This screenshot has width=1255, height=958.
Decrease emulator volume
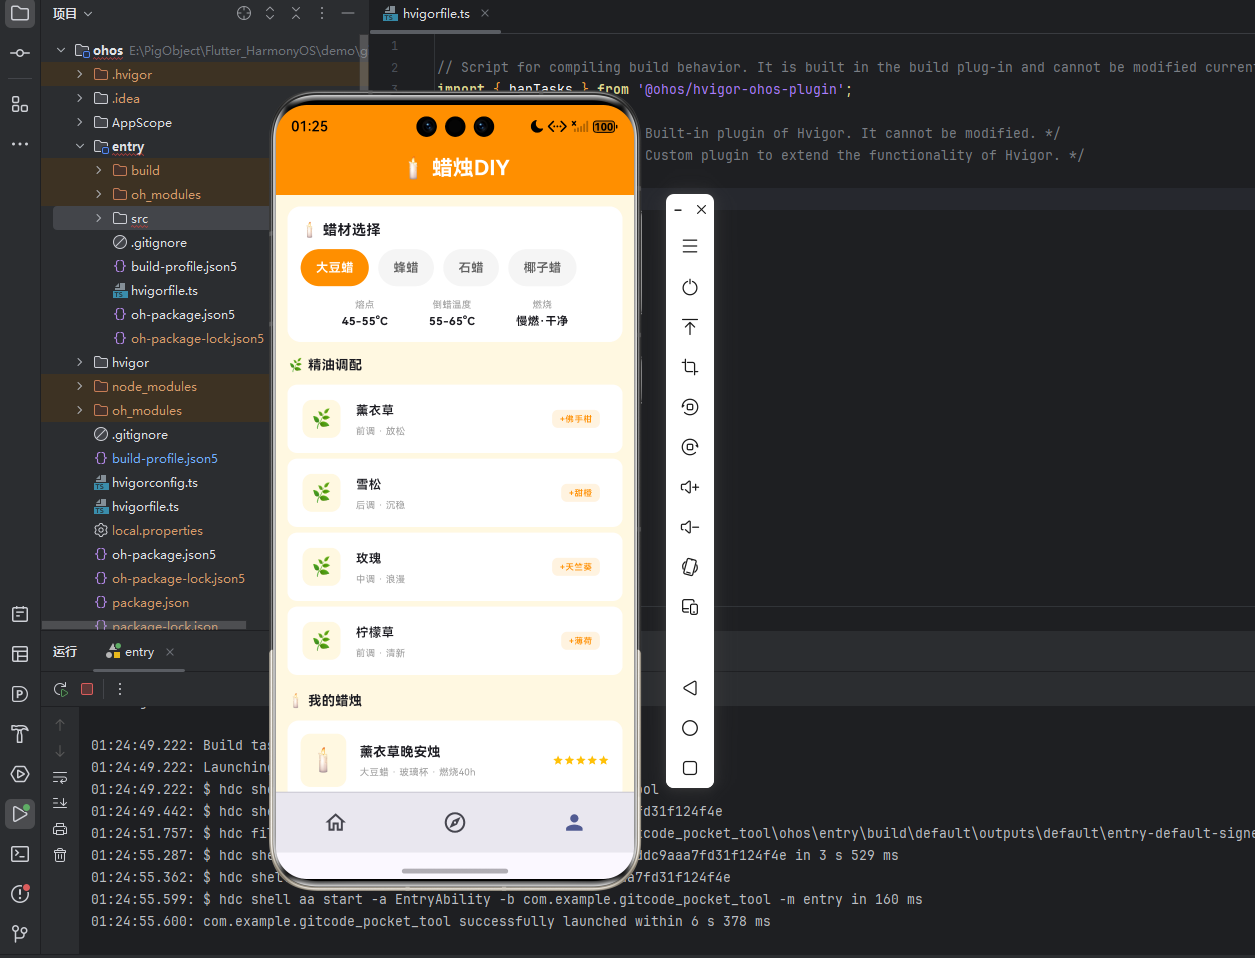[x=690, y=527]
